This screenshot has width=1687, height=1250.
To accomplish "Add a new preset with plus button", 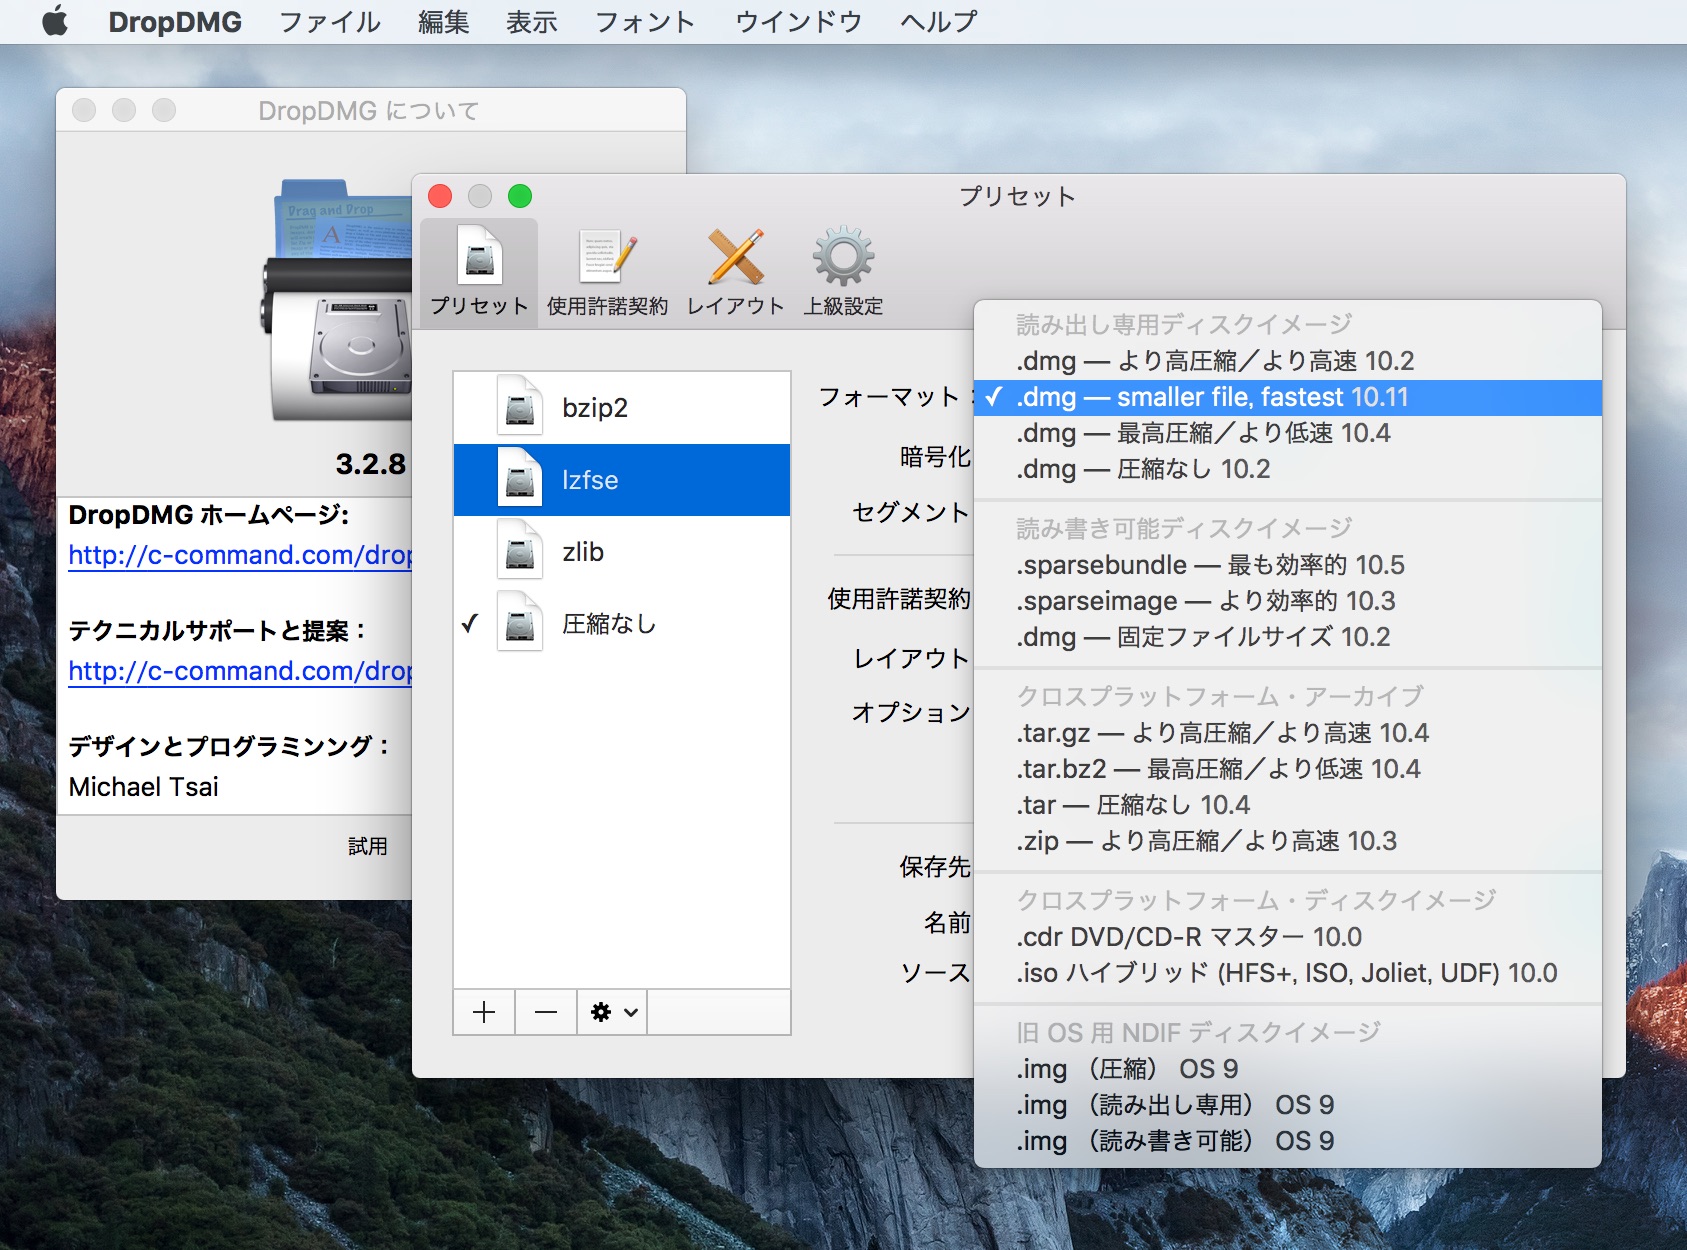I will (484, 1012).
